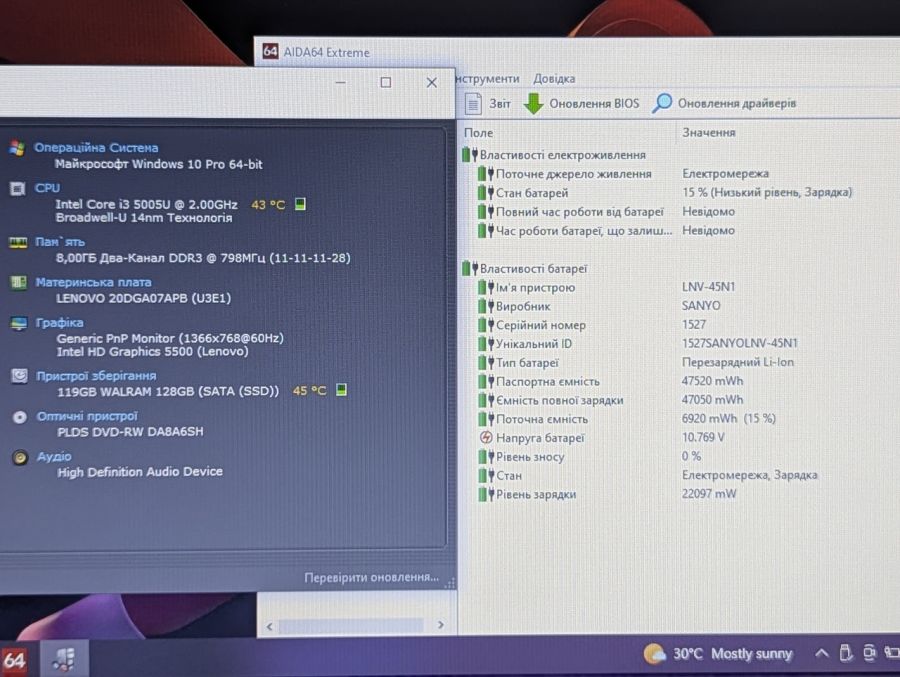This screenshot has width=900, height=677.
Task: Open the 30°C Mostly sunny weather widget
Action: (717, 653)
